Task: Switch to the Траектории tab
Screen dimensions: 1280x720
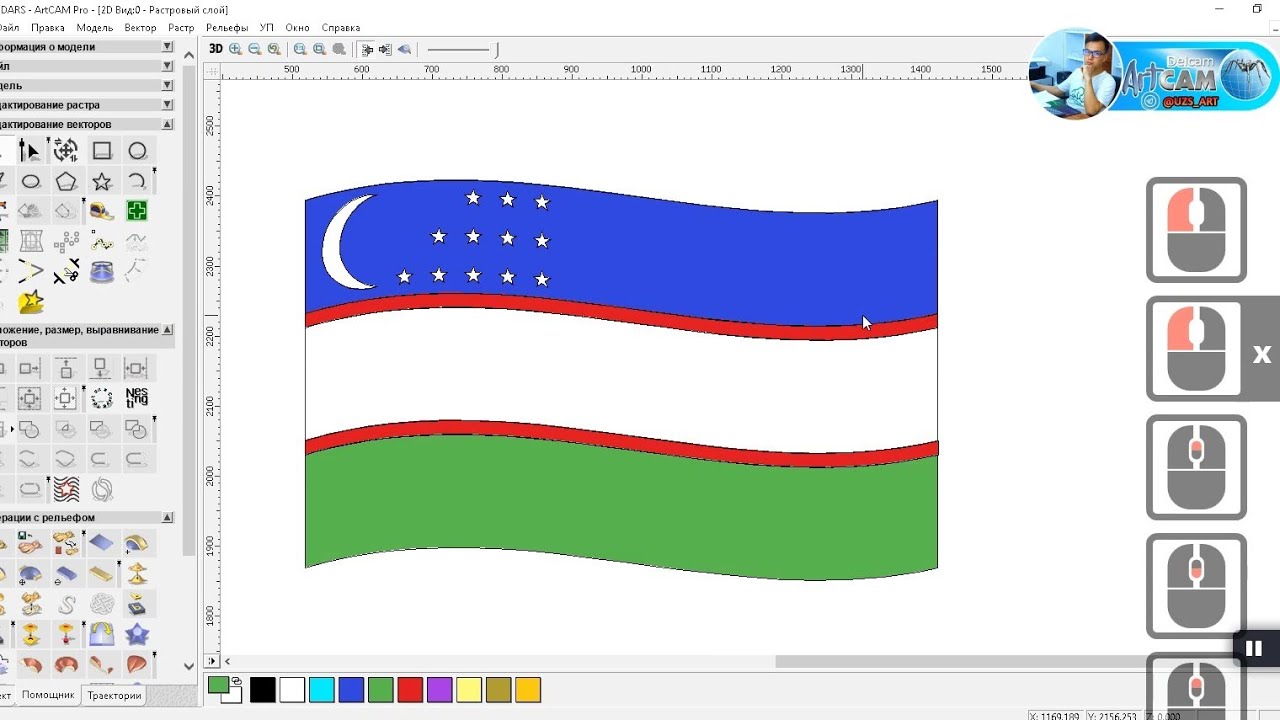Action: [114, 695]
